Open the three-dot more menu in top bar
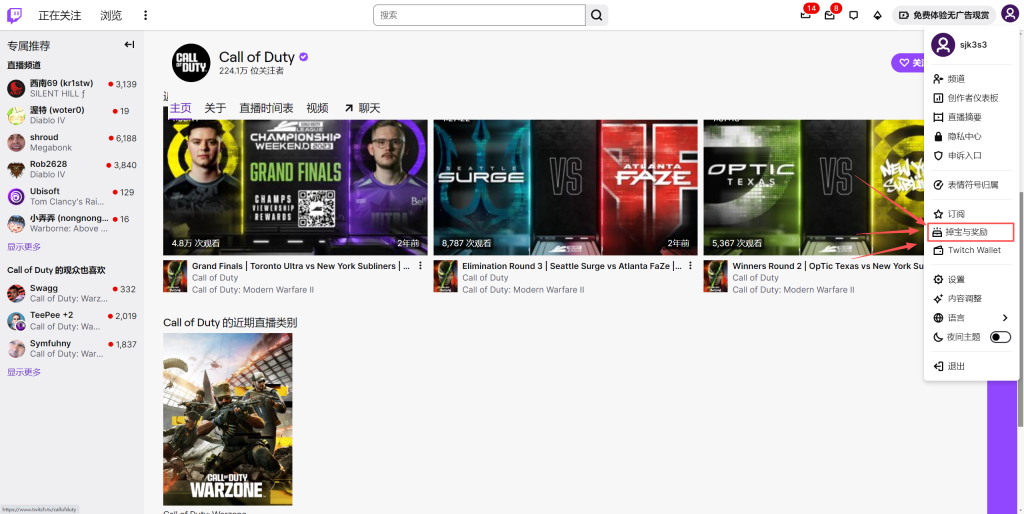The image size is (1024, 514). [x=145, y=15]
